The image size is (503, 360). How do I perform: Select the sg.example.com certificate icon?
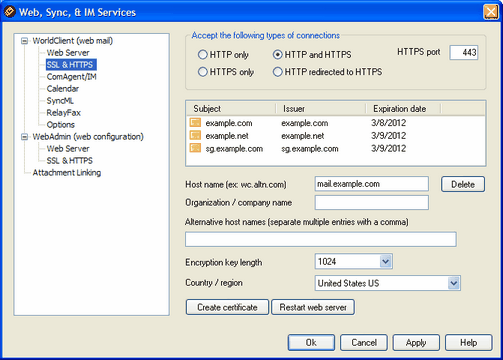point(195,148)
